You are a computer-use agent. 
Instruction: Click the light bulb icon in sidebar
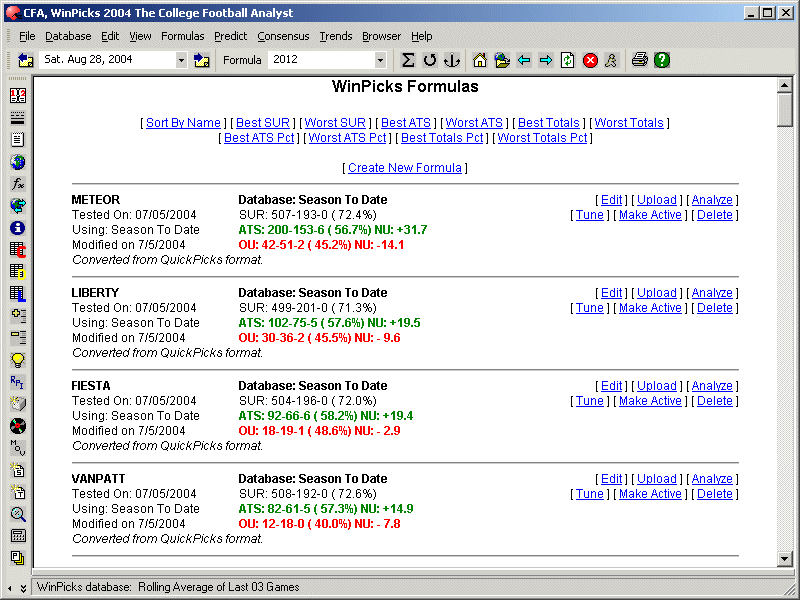18,360
